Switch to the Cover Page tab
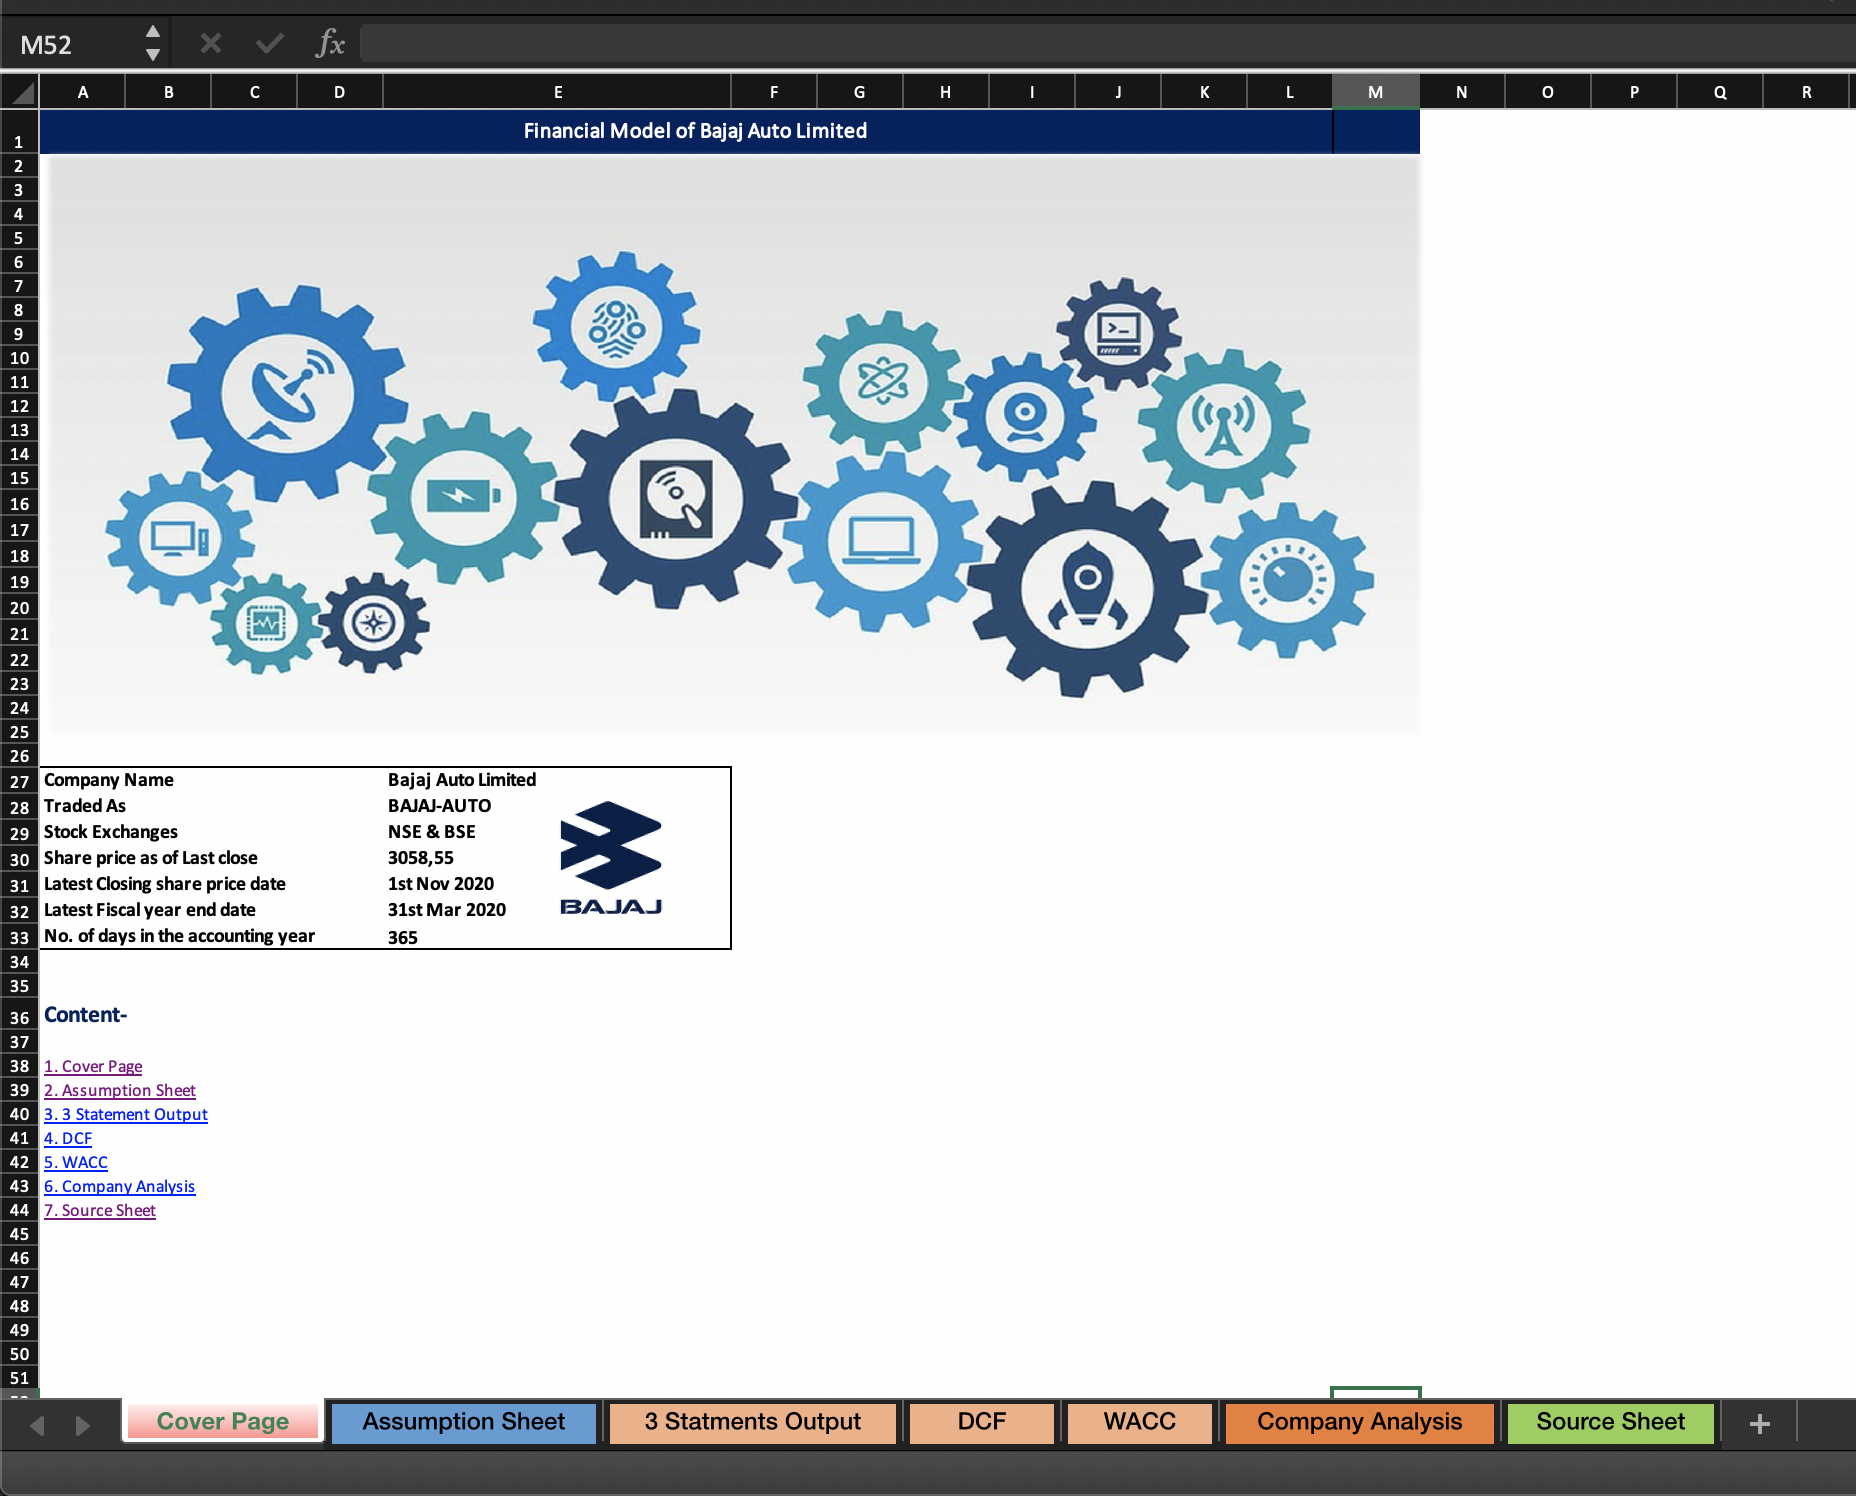Screen dimensions: 1856x1496 coord(222,1421)
